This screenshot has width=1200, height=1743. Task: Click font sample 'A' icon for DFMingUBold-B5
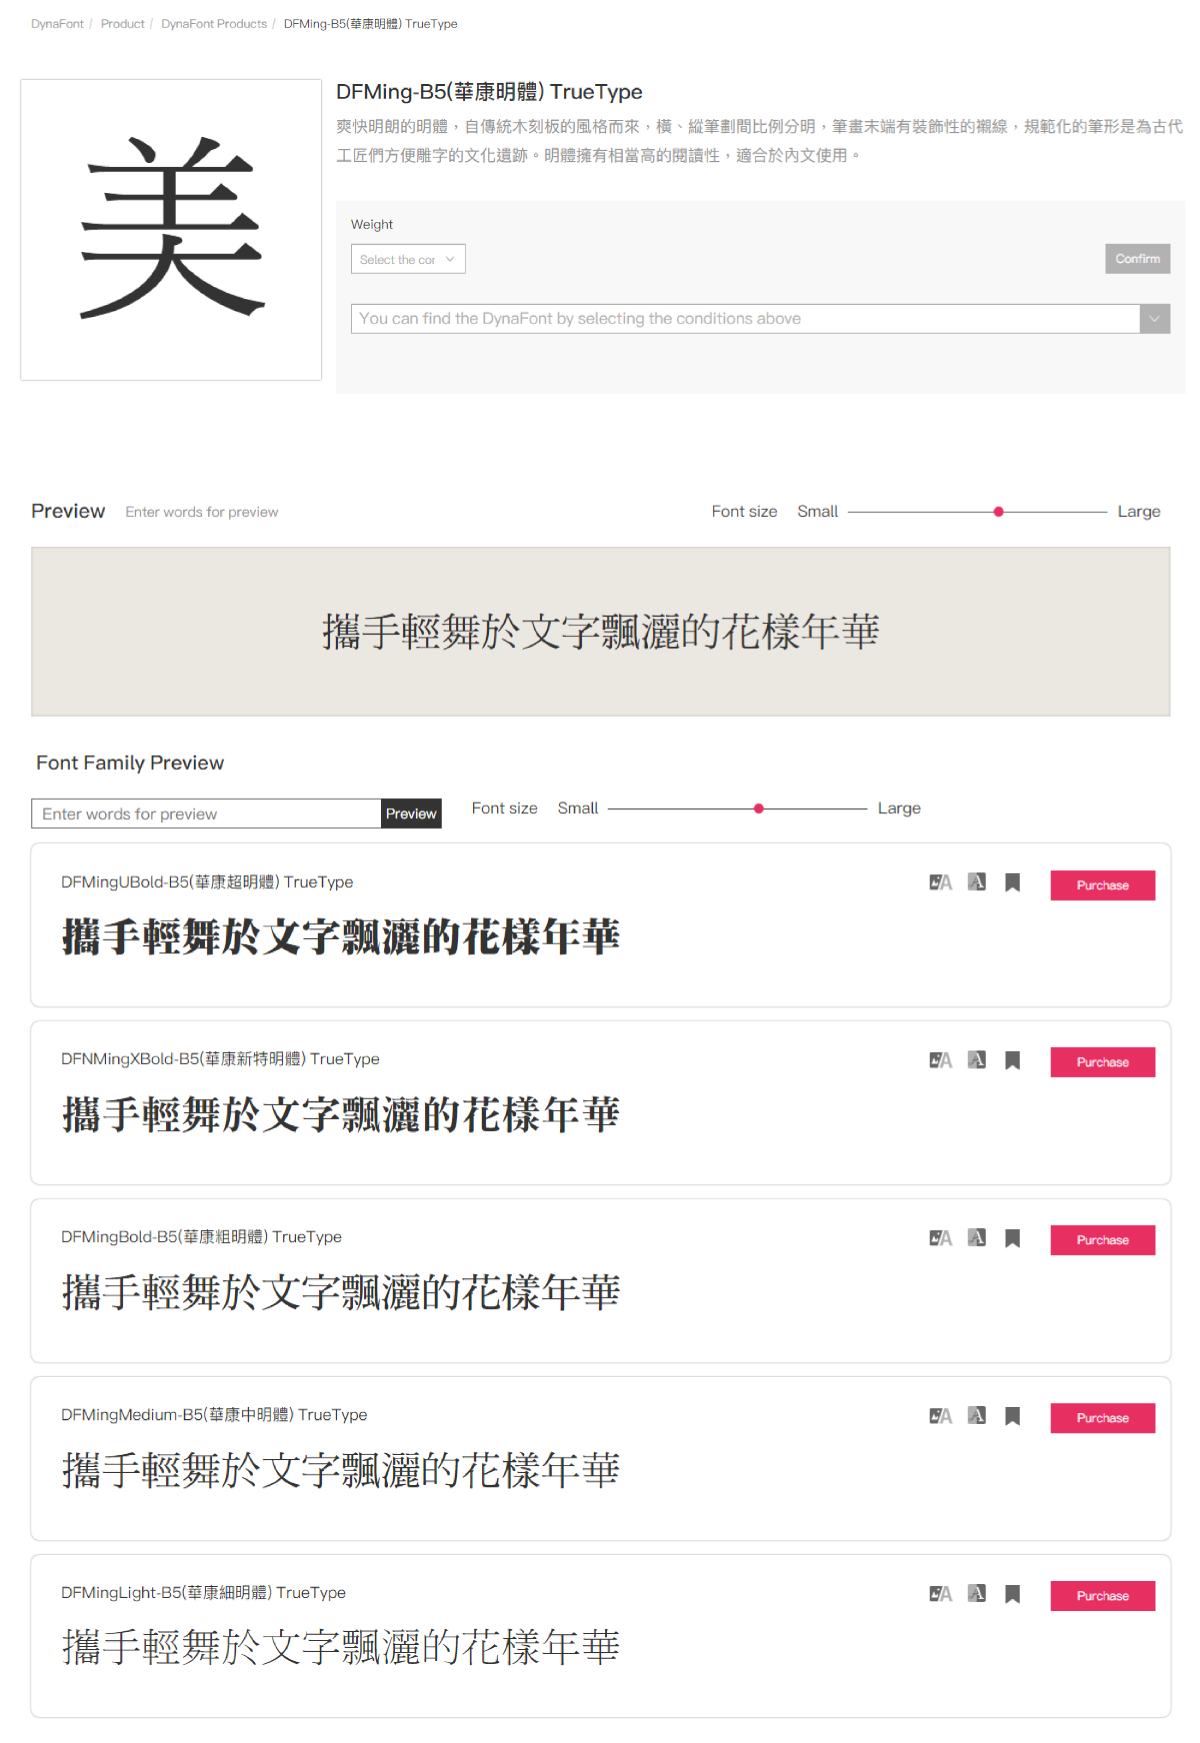tap(977, 882)
